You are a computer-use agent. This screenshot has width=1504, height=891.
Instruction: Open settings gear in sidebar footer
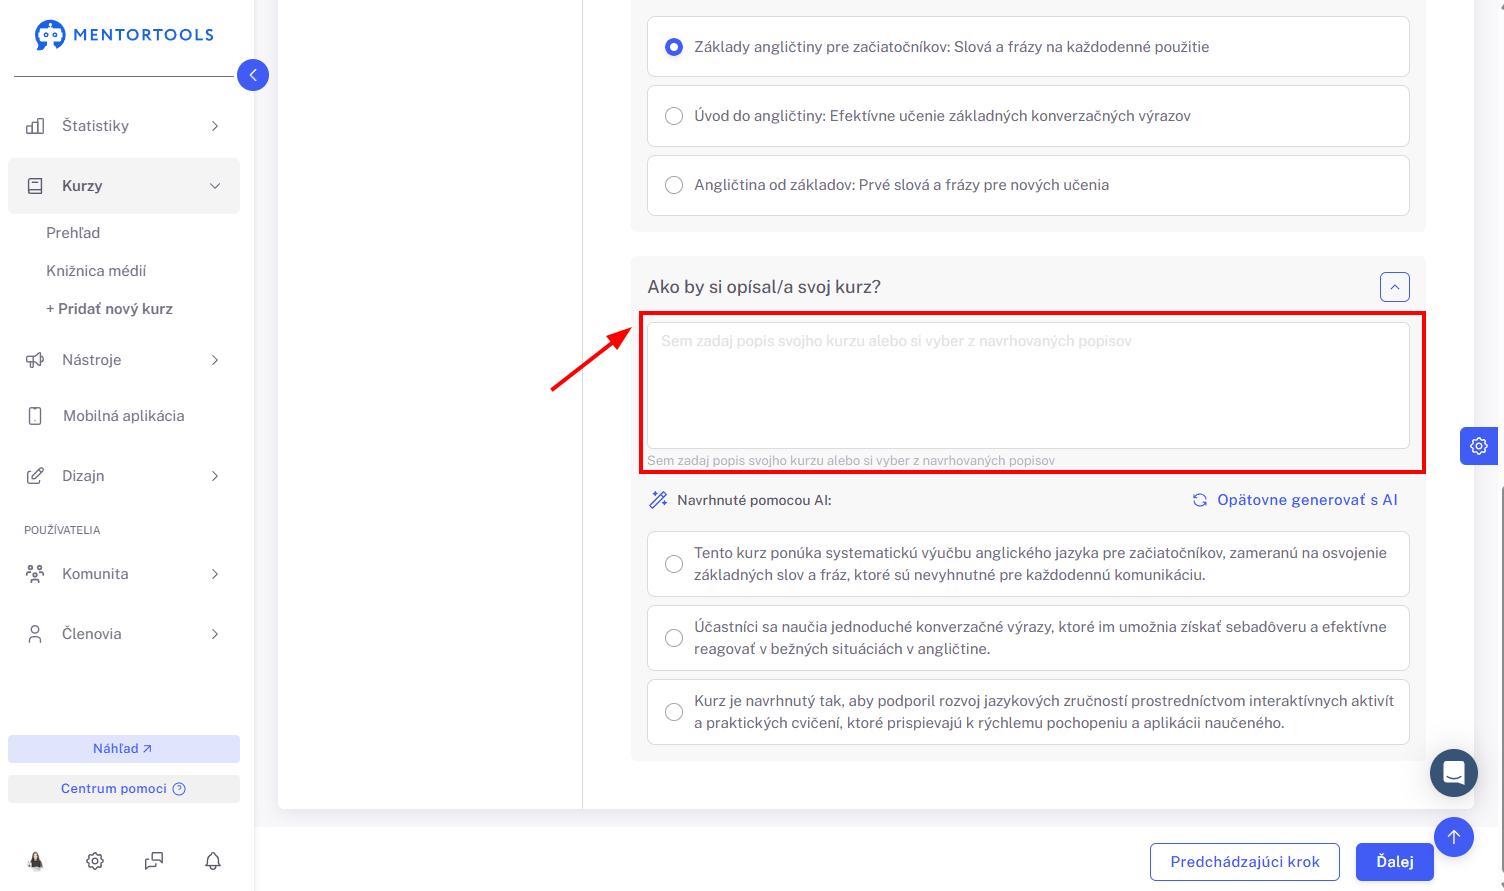click(95, 861)
